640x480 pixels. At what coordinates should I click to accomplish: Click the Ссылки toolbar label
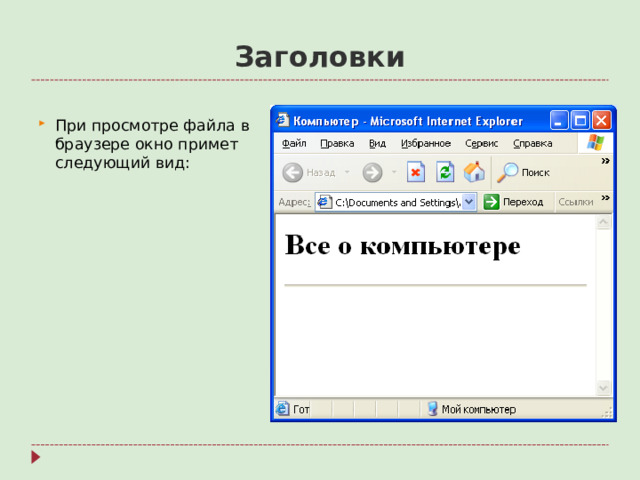576,202
